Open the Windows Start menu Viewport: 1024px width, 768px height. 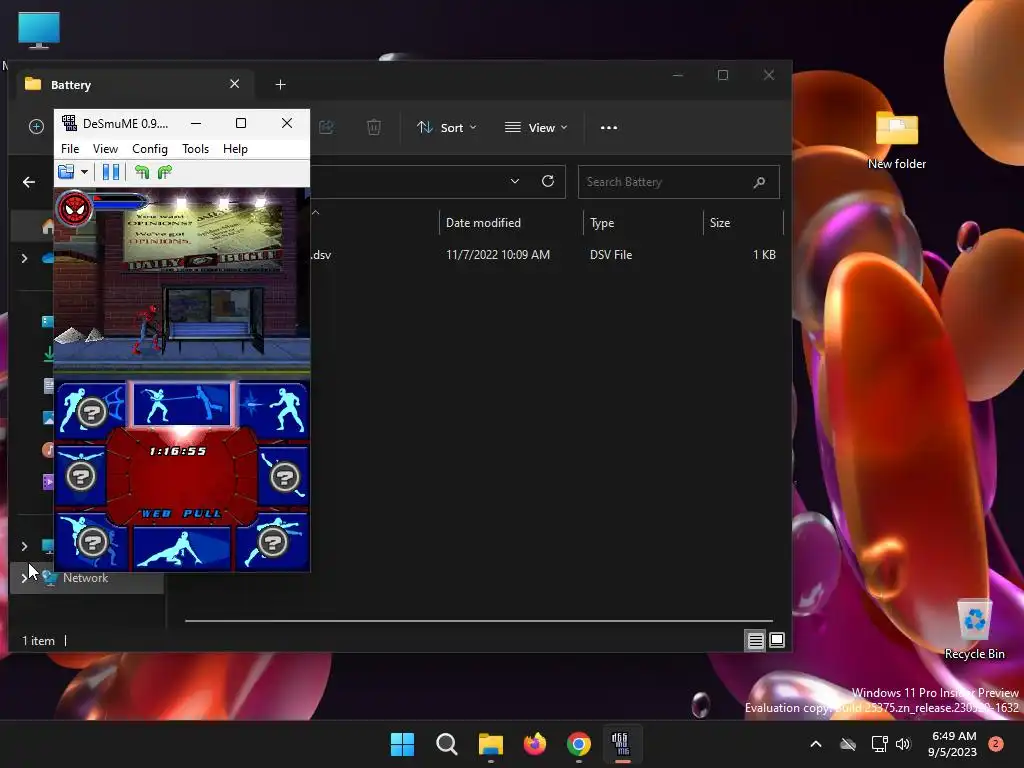[402, 744]
